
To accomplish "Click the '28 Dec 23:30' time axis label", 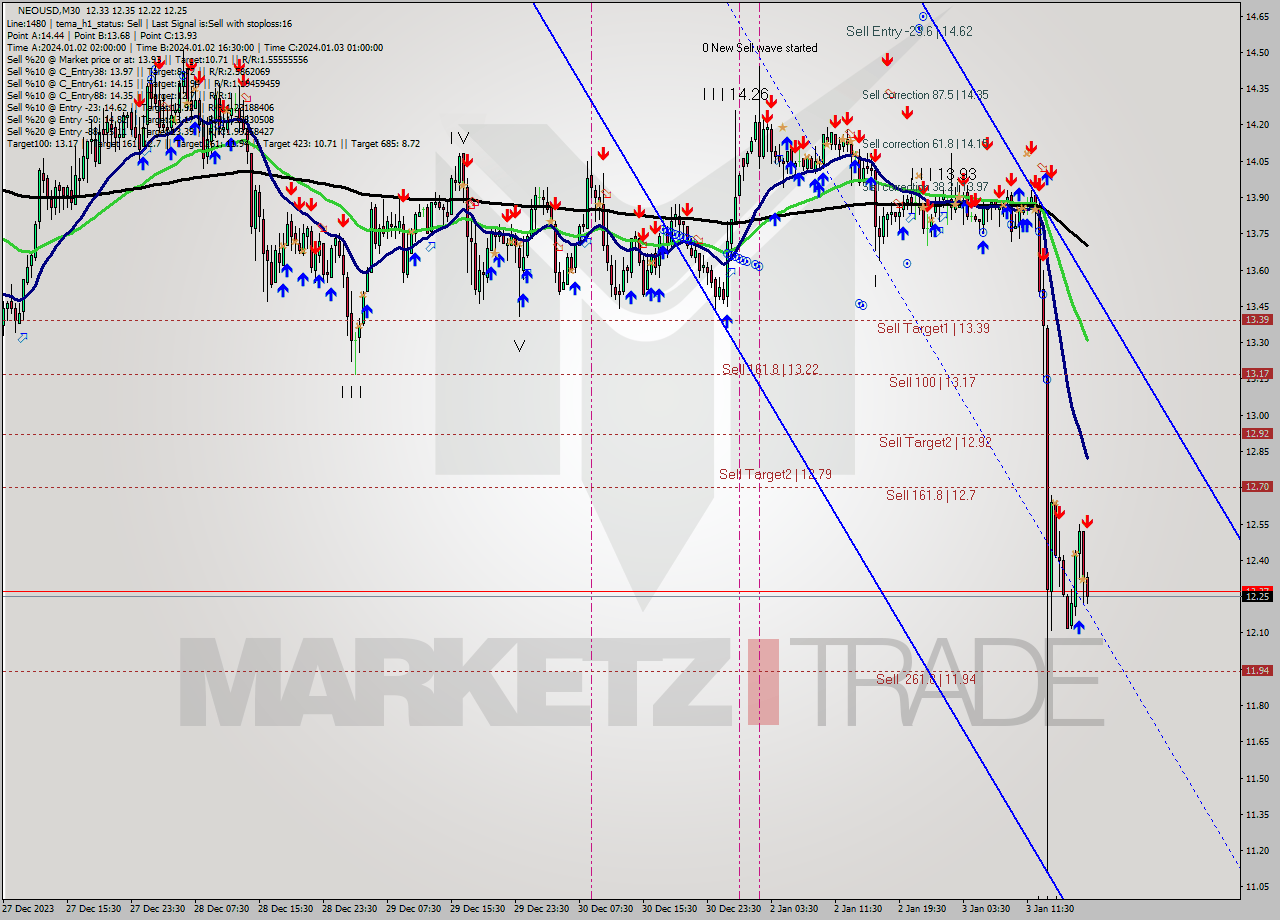I will click(351, 909).
